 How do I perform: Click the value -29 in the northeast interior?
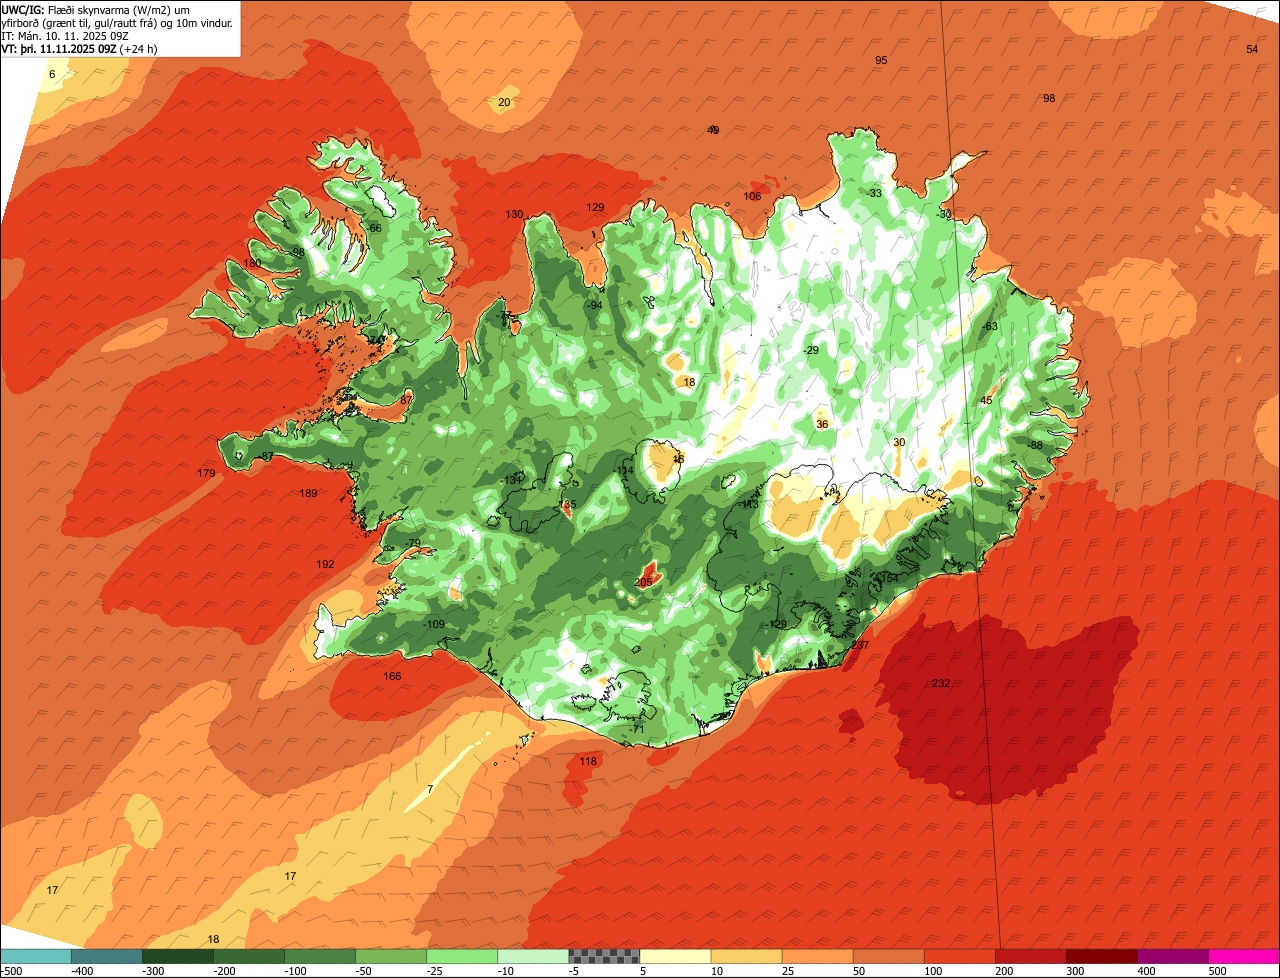click(810, 350)
